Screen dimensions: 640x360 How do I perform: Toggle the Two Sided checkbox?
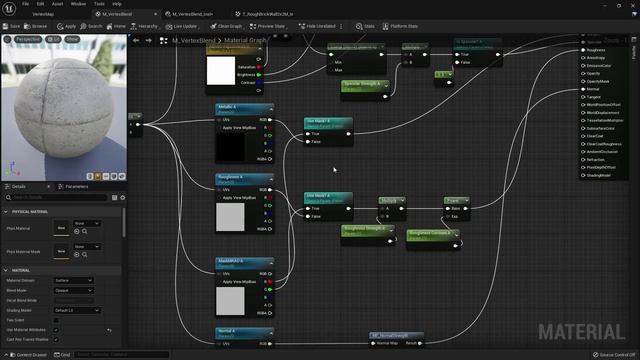tap(56, 320)
